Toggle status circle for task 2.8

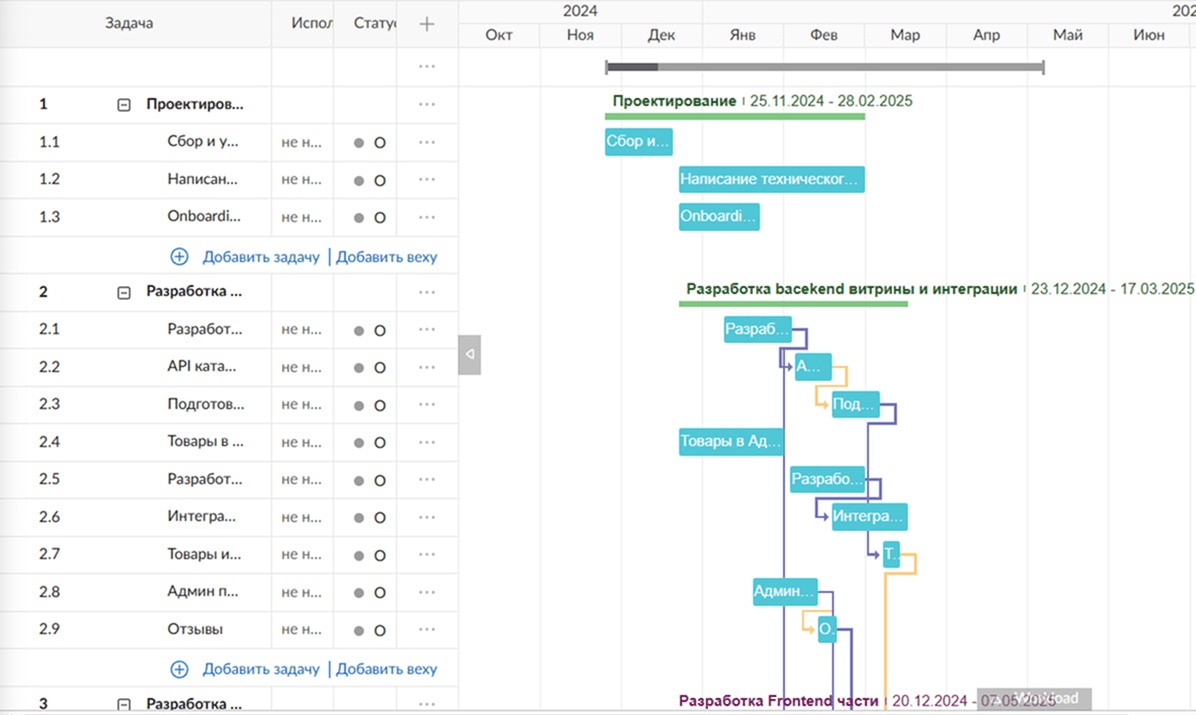(x=380, y=592)
